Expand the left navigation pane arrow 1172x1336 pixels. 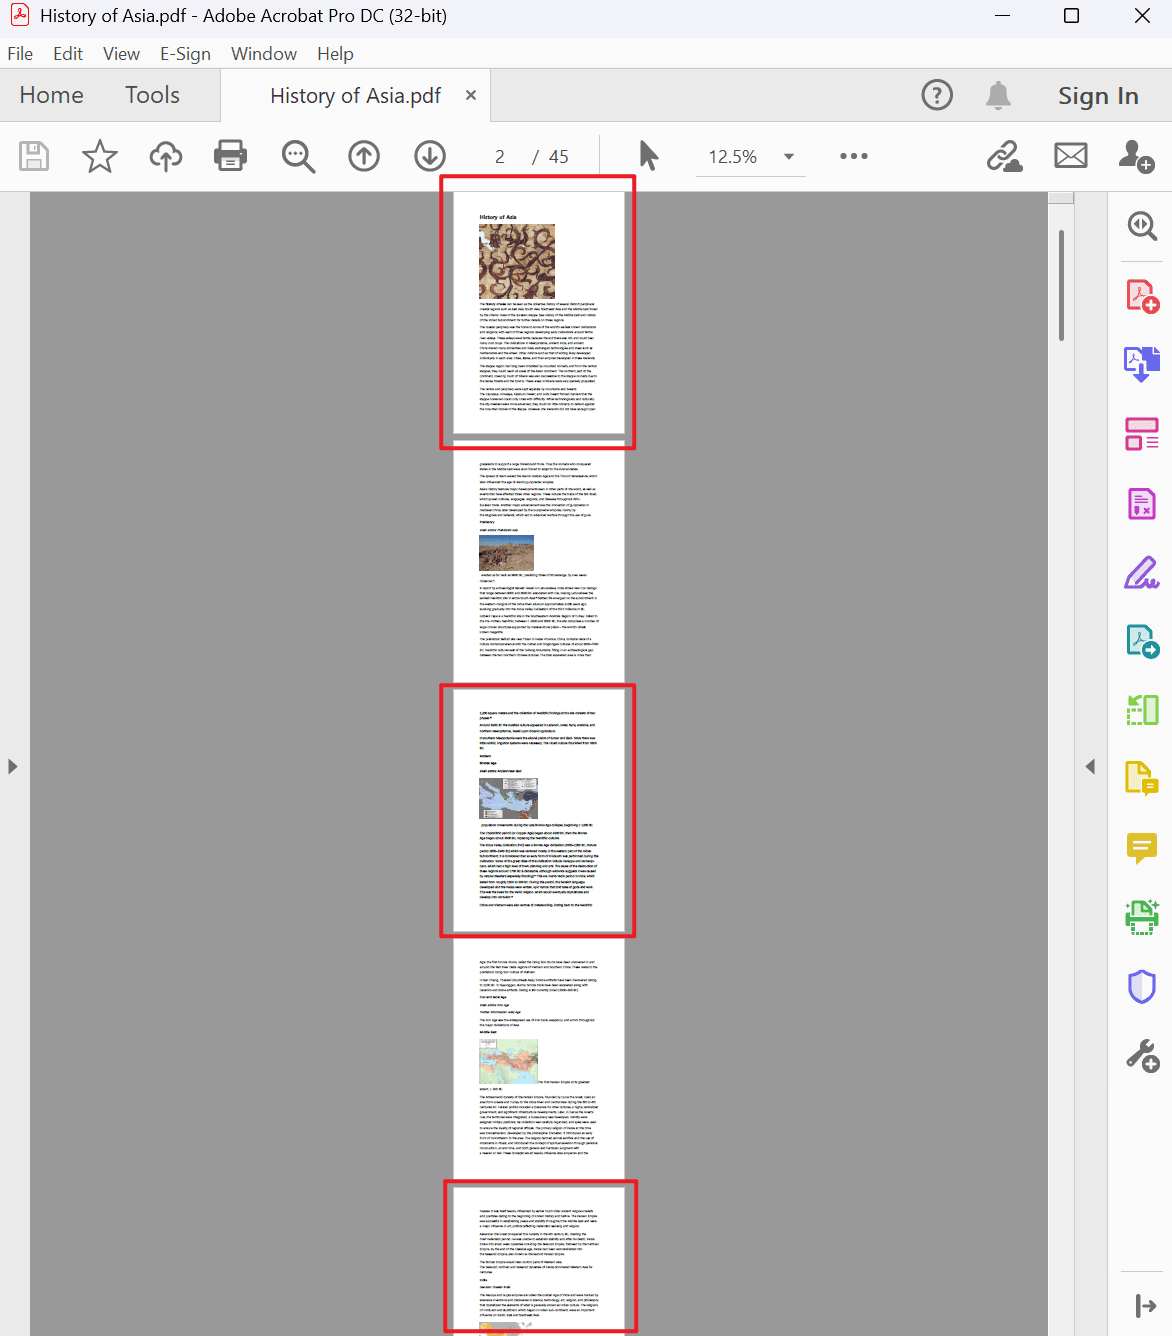coord(13,766)
